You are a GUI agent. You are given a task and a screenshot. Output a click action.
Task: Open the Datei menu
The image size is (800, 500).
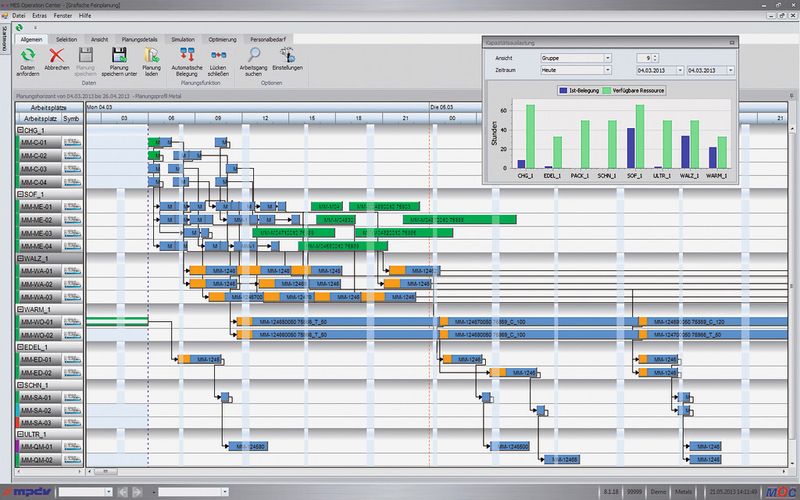(18, 16)
